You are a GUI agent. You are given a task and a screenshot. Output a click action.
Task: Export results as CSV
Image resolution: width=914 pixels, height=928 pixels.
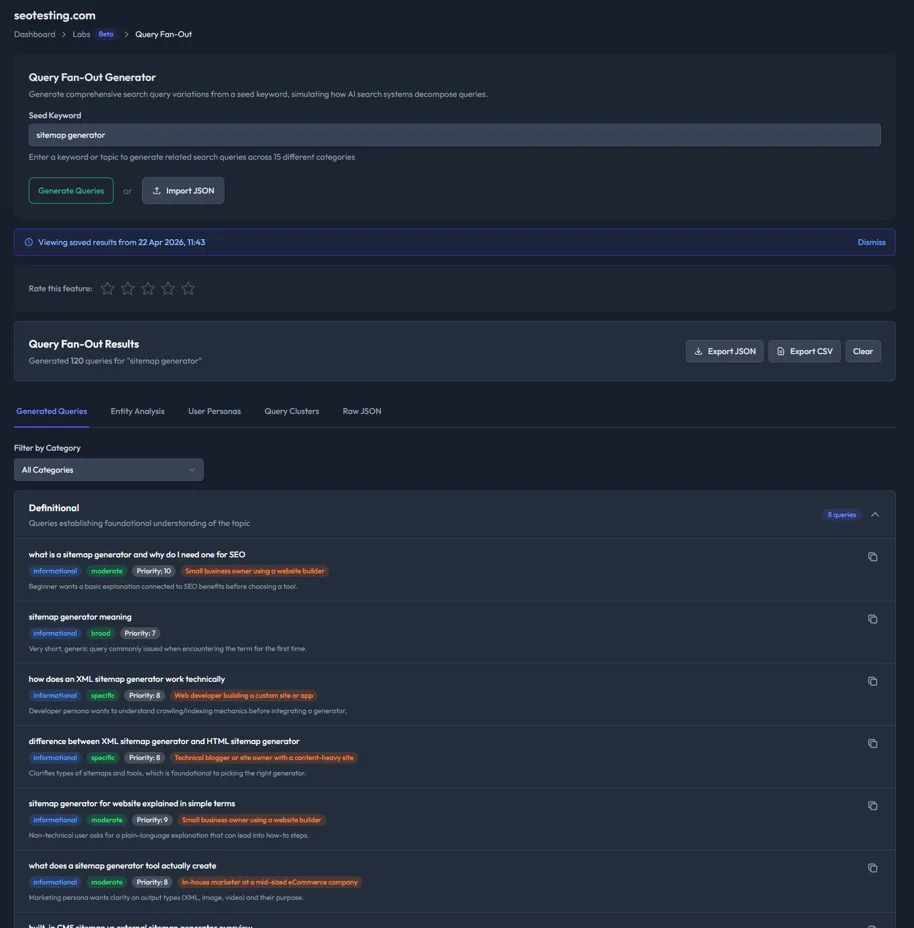click(x=804, y=351)
